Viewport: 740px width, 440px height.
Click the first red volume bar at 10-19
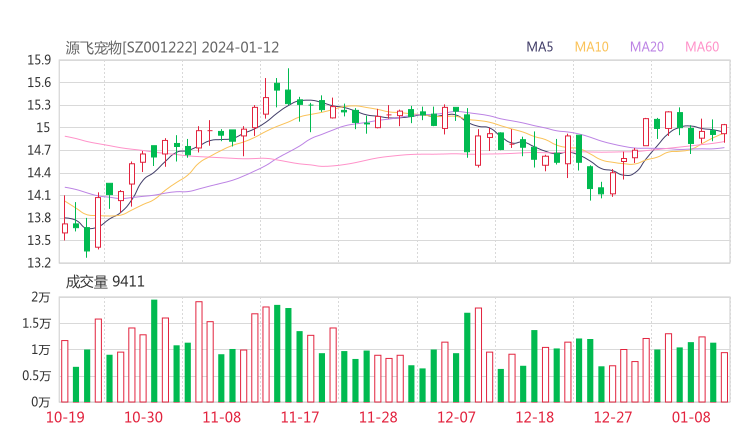coord(65,371)
